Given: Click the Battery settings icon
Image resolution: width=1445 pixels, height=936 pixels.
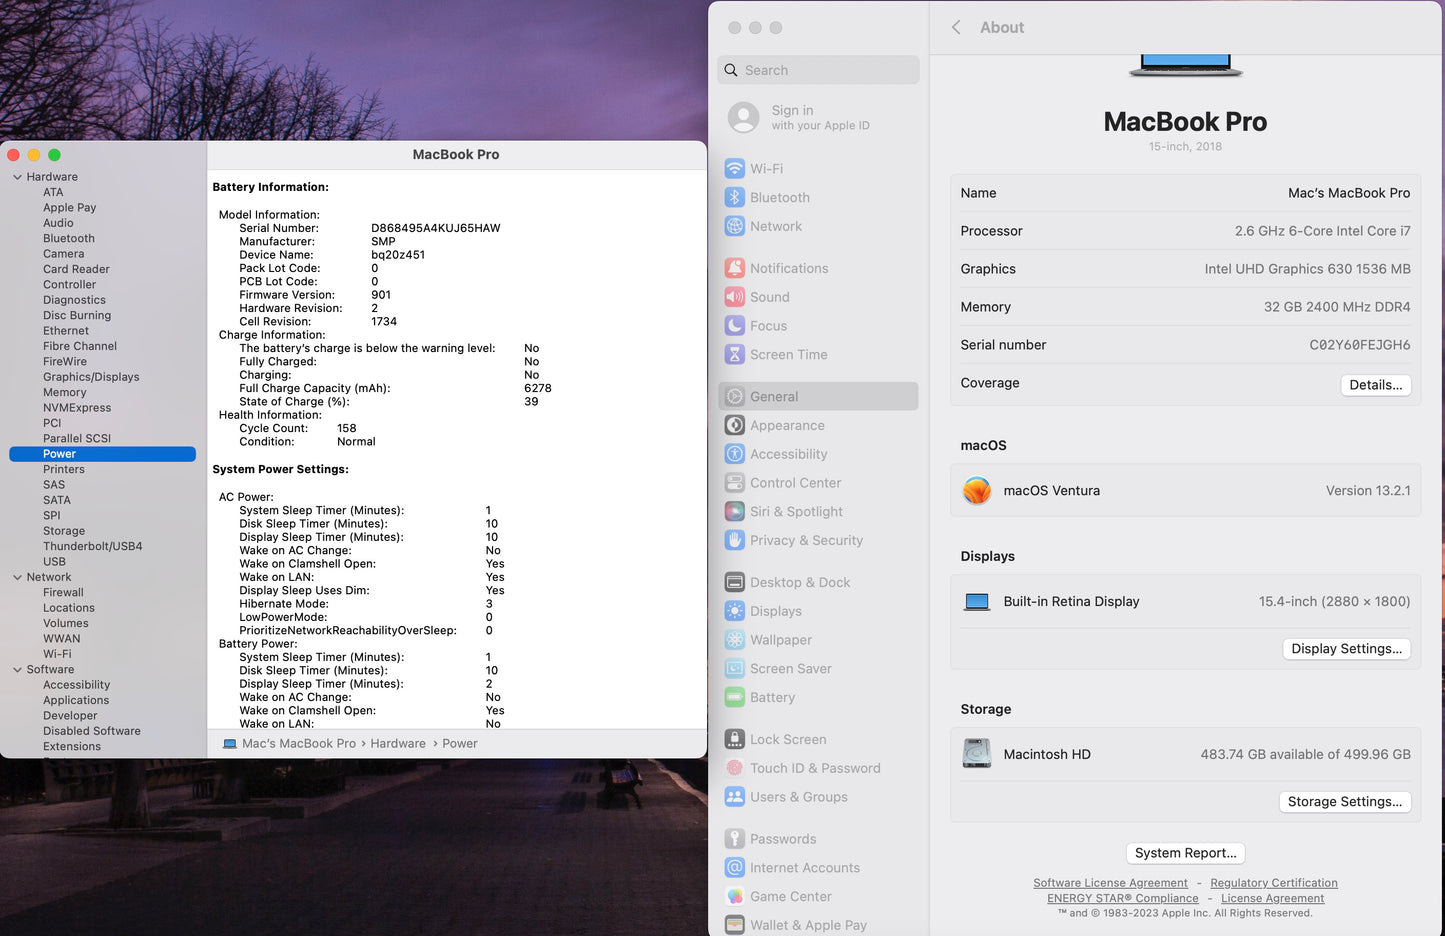Looking at the screenshot, I should [736, 697].
